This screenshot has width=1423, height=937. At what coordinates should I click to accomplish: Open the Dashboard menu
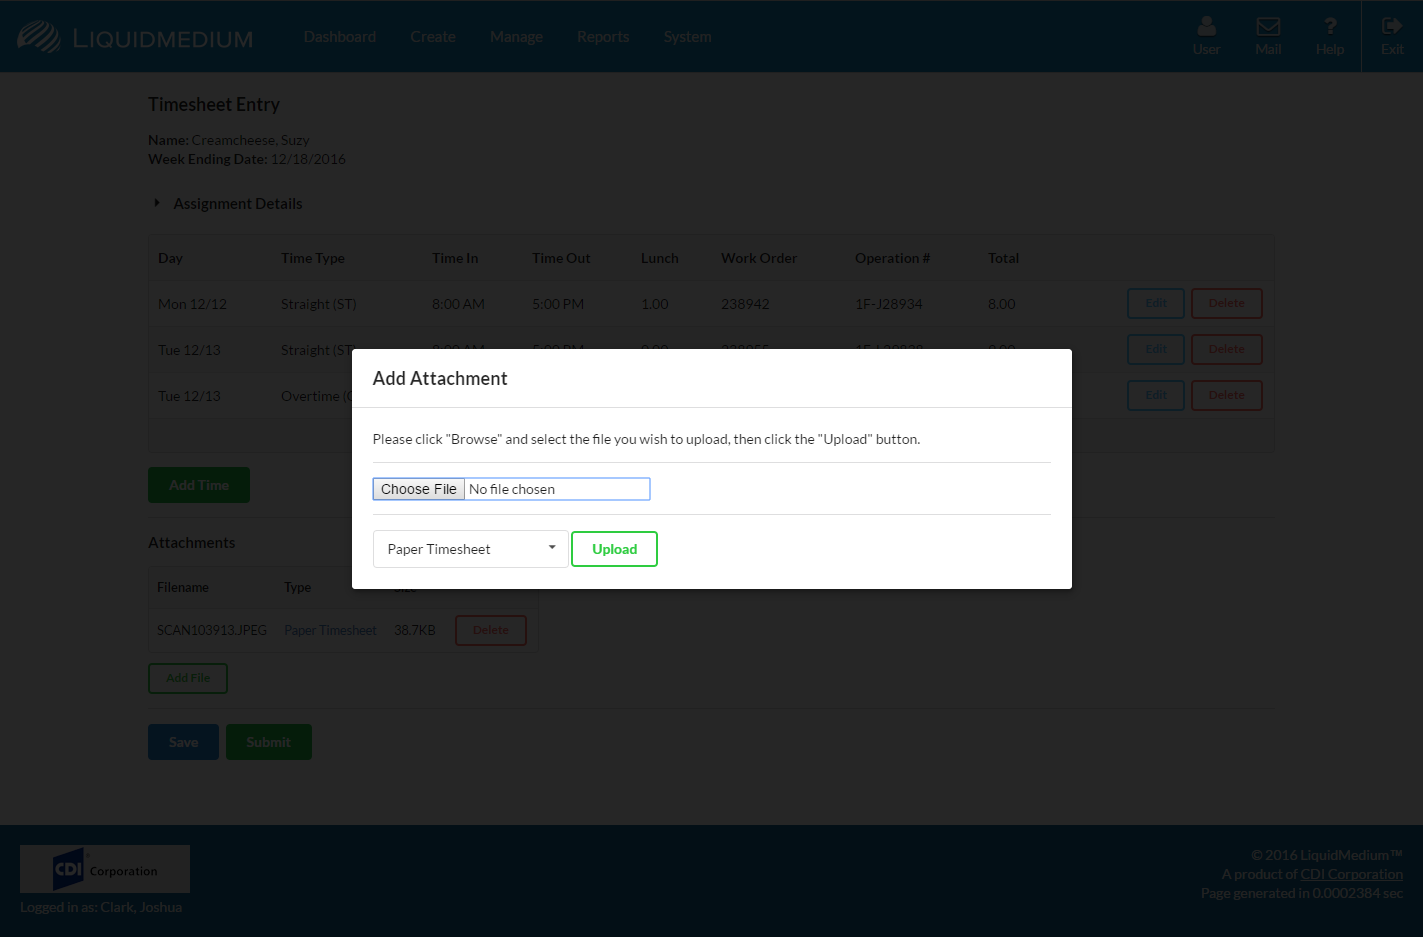[x=340, y=37]
